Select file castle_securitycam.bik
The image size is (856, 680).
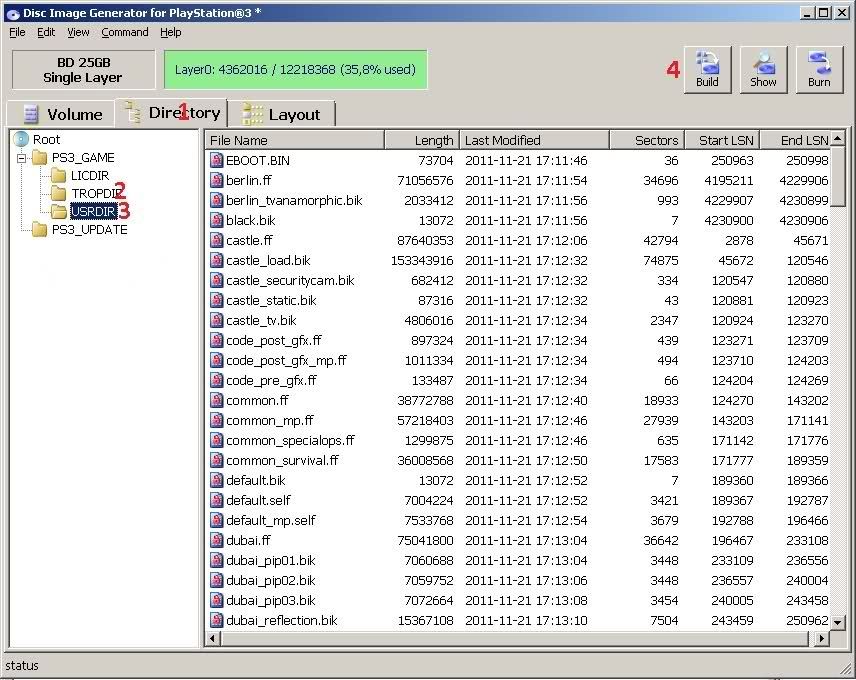tap(290, 281)
